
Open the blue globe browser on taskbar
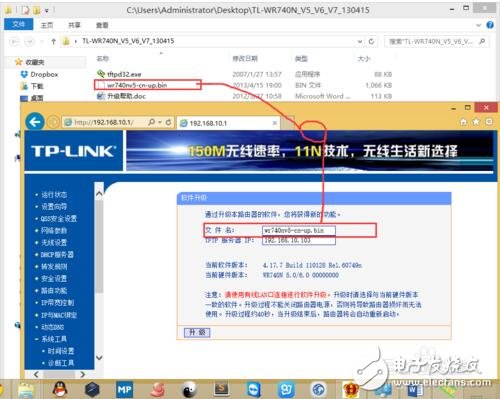pyautogui.click(x=319, y=389)
